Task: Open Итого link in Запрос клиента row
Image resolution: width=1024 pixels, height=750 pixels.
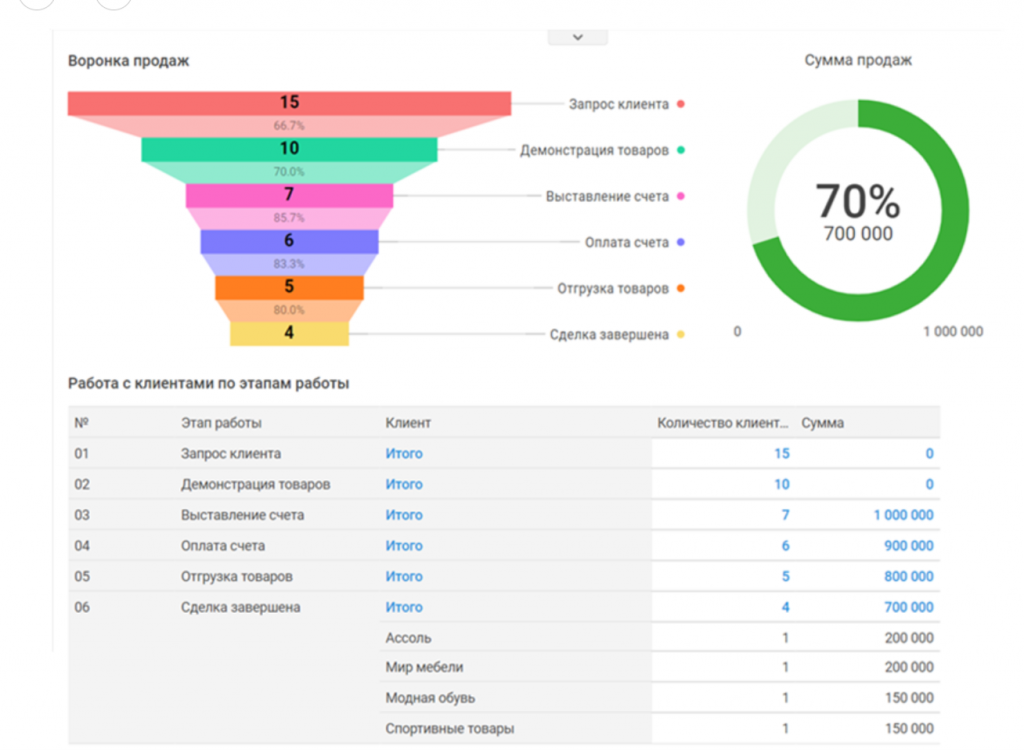Action: click(404, 453)
